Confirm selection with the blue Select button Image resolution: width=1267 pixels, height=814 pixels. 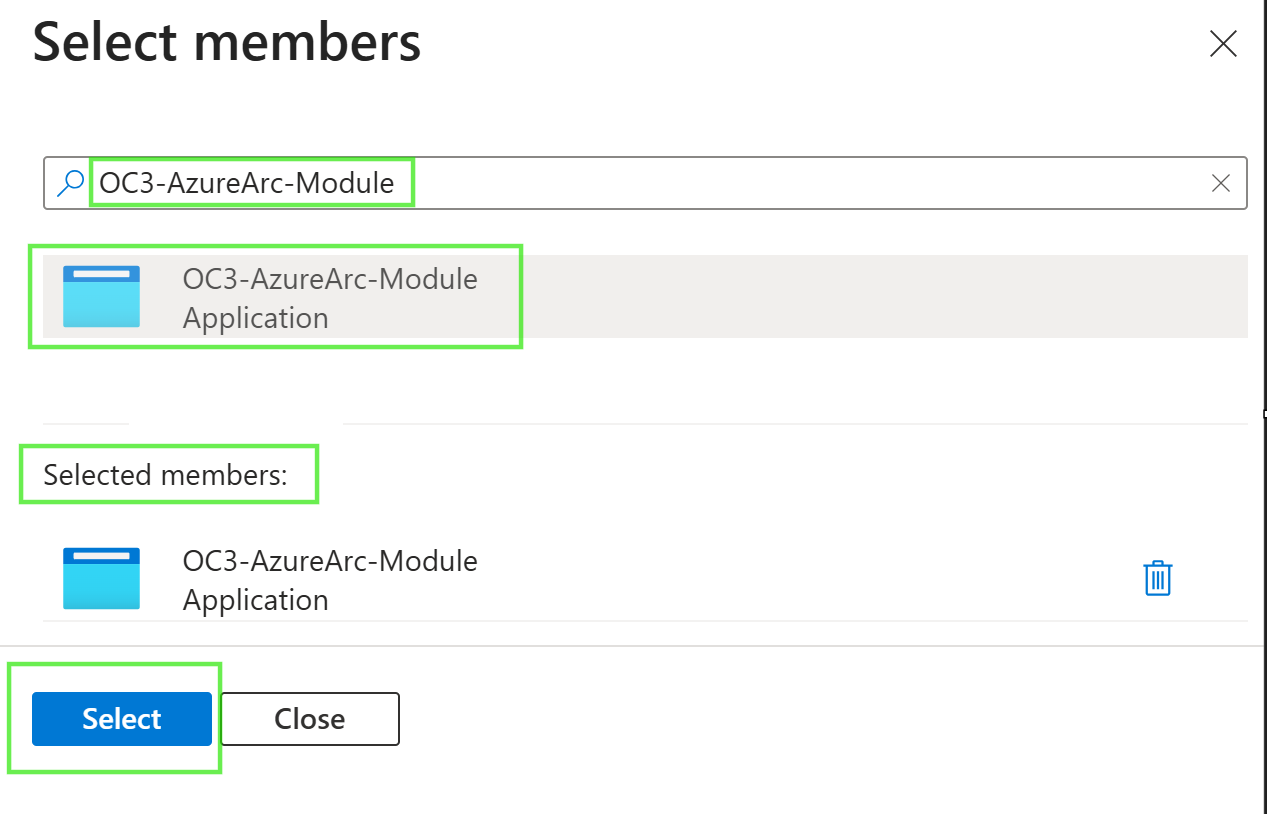tap(122, 719)
